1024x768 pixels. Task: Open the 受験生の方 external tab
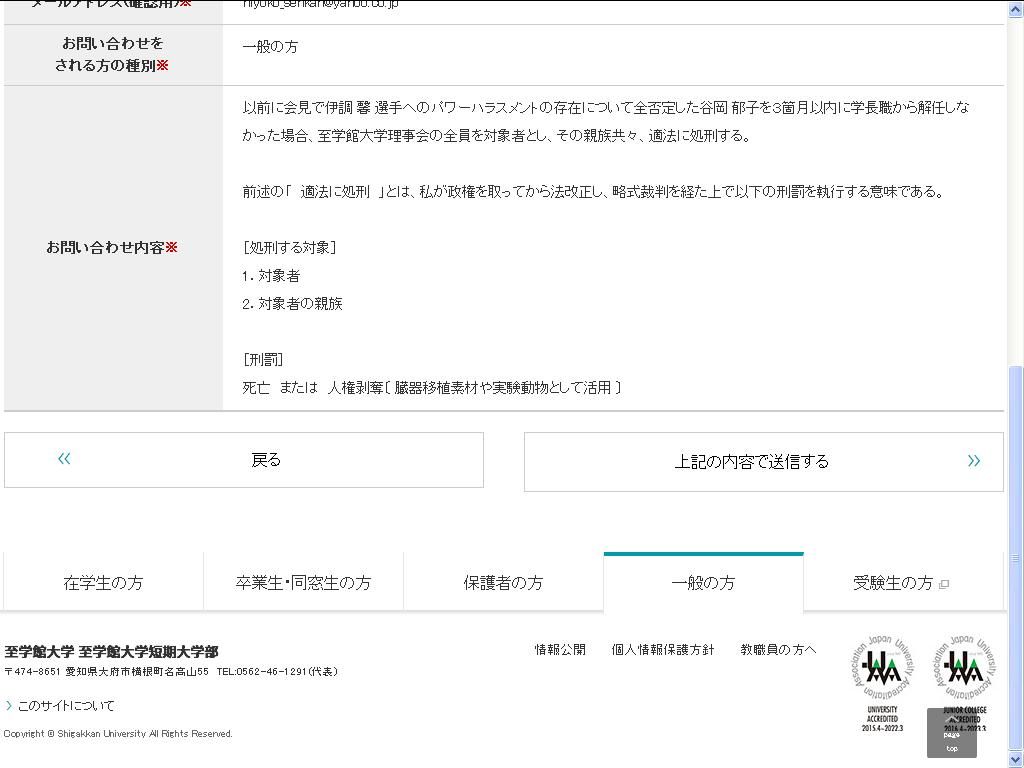(x=903, y=582)
